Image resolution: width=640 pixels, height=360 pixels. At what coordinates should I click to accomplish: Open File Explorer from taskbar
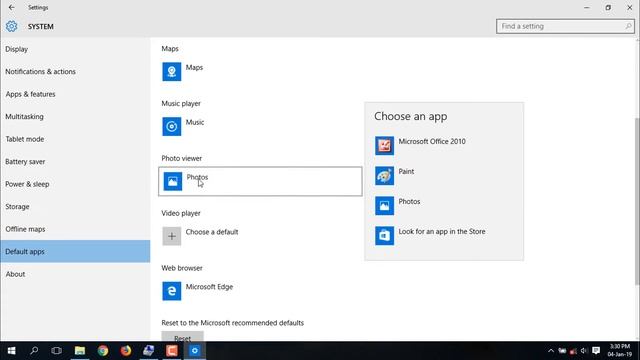click(80, 351)
